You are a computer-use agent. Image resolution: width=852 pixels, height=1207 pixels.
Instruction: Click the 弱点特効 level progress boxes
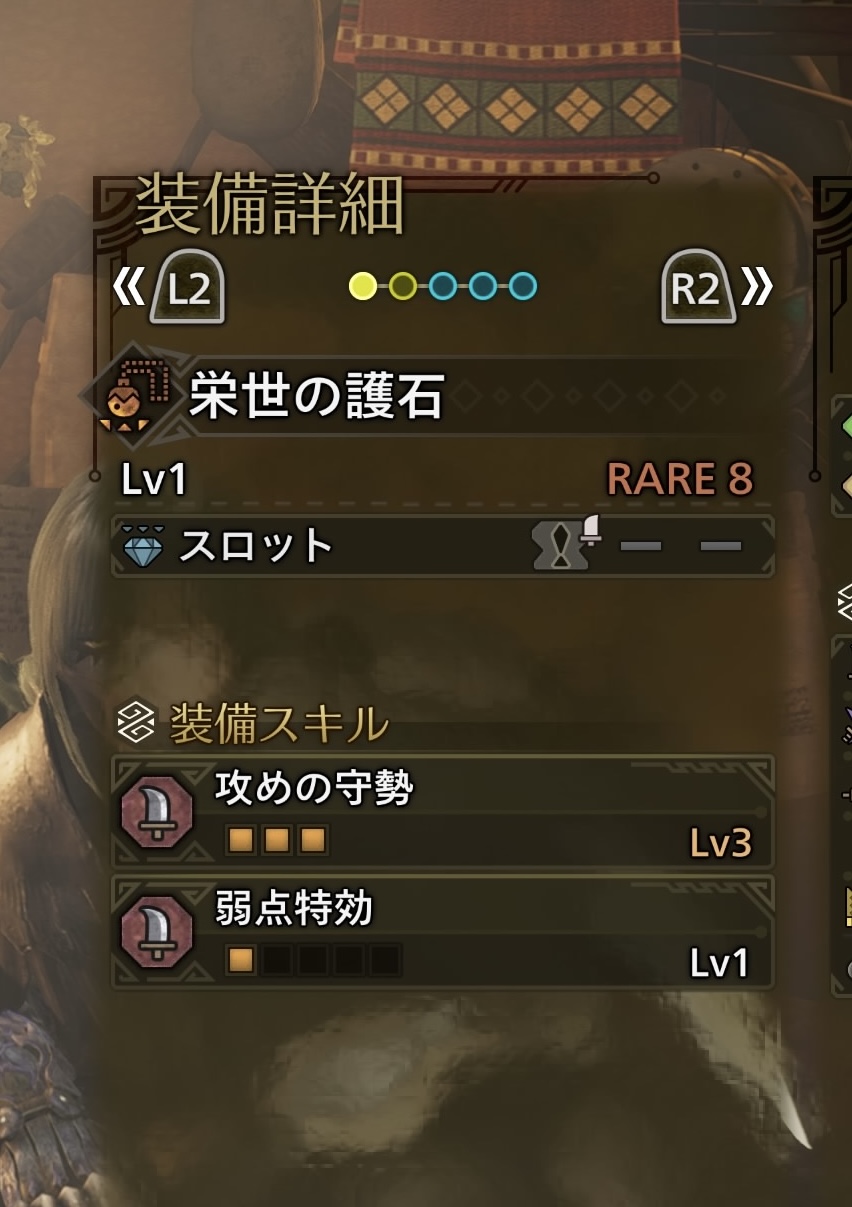(x=313, y=961)
